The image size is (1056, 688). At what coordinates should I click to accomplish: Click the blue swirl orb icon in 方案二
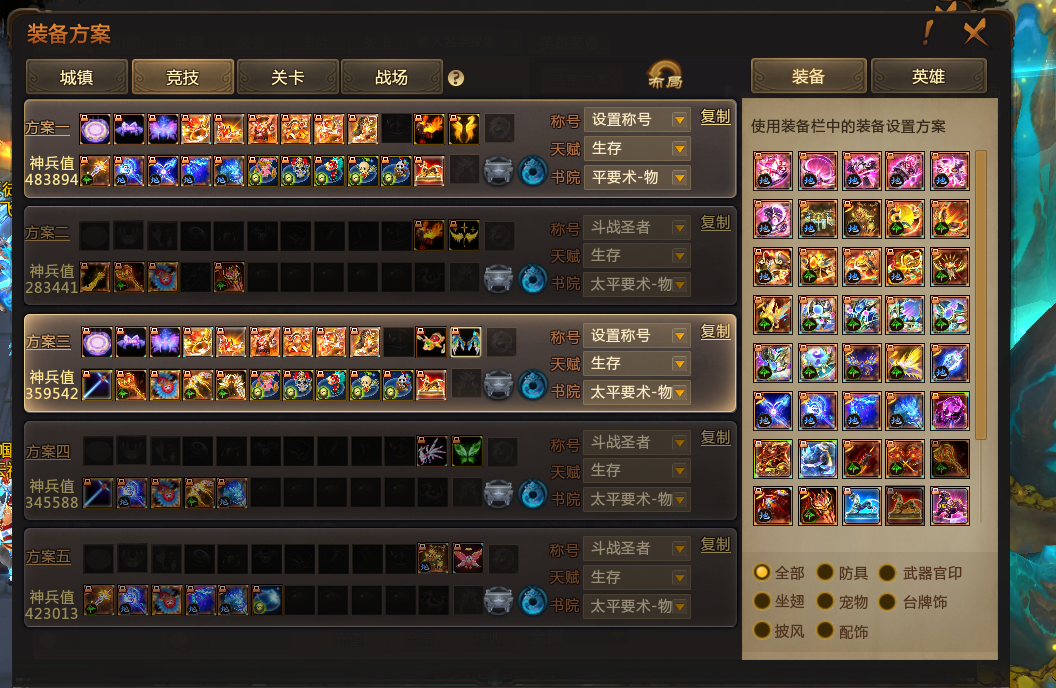pyautogui.click(x=532, y=279)
